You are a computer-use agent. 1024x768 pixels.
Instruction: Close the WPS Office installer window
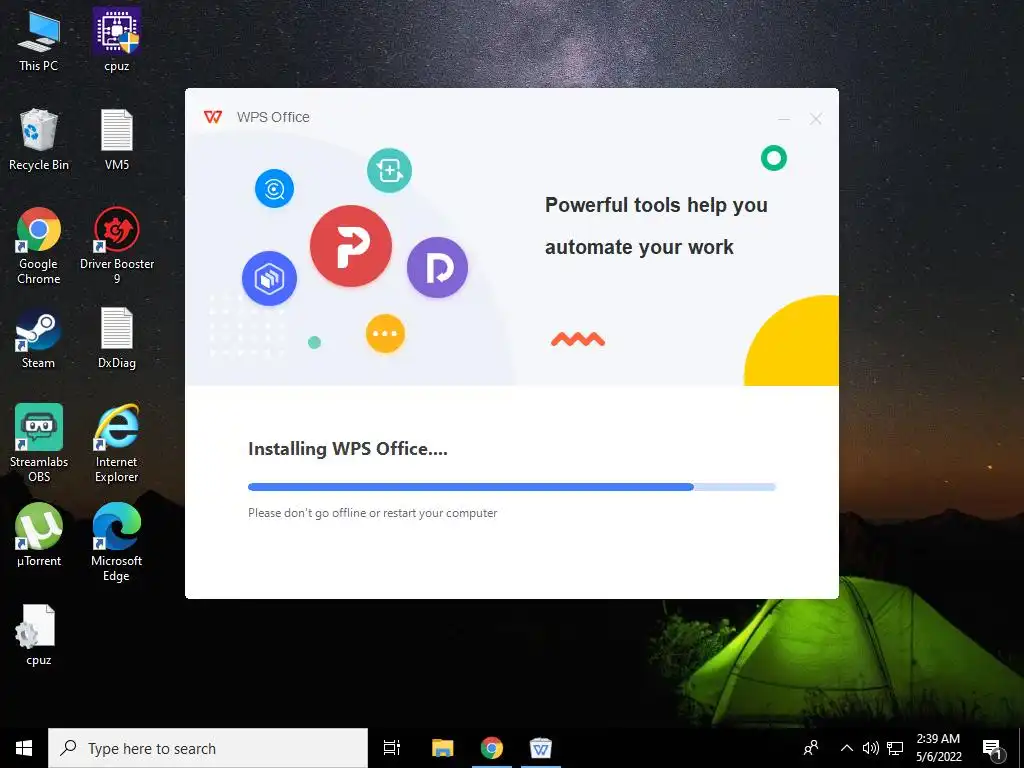tap(816, 119)
